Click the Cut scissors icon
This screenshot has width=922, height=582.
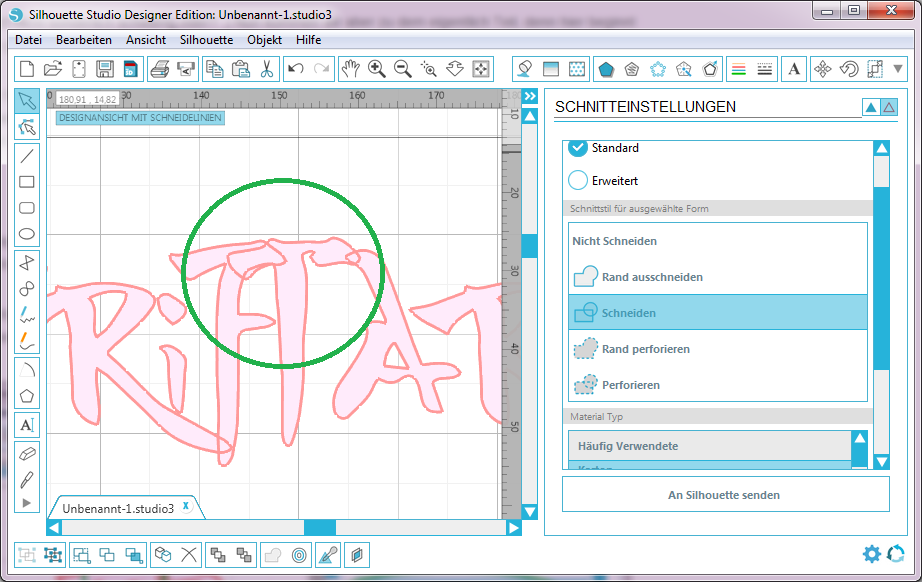pos(267,69)
